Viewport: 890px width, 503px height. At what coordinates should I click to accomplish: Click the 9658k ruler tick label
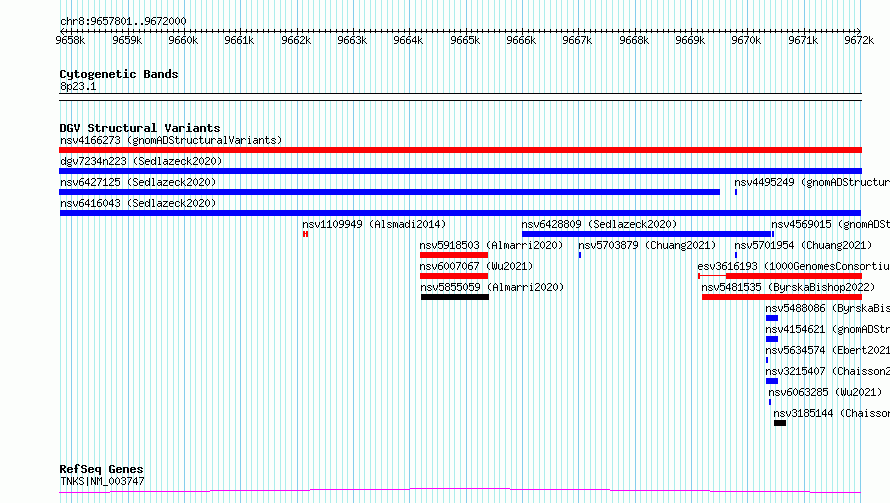tap(70, 40)
